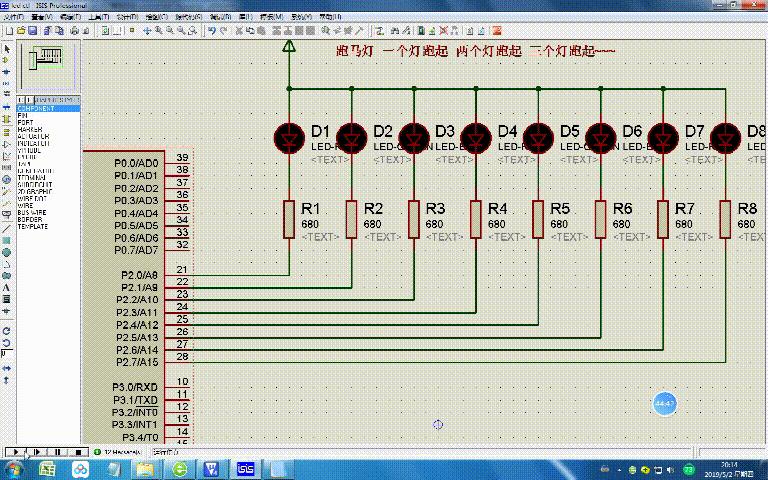The image size is (768, 480).
Task: Open the file explorer taskbar folder
Action: 145,470
